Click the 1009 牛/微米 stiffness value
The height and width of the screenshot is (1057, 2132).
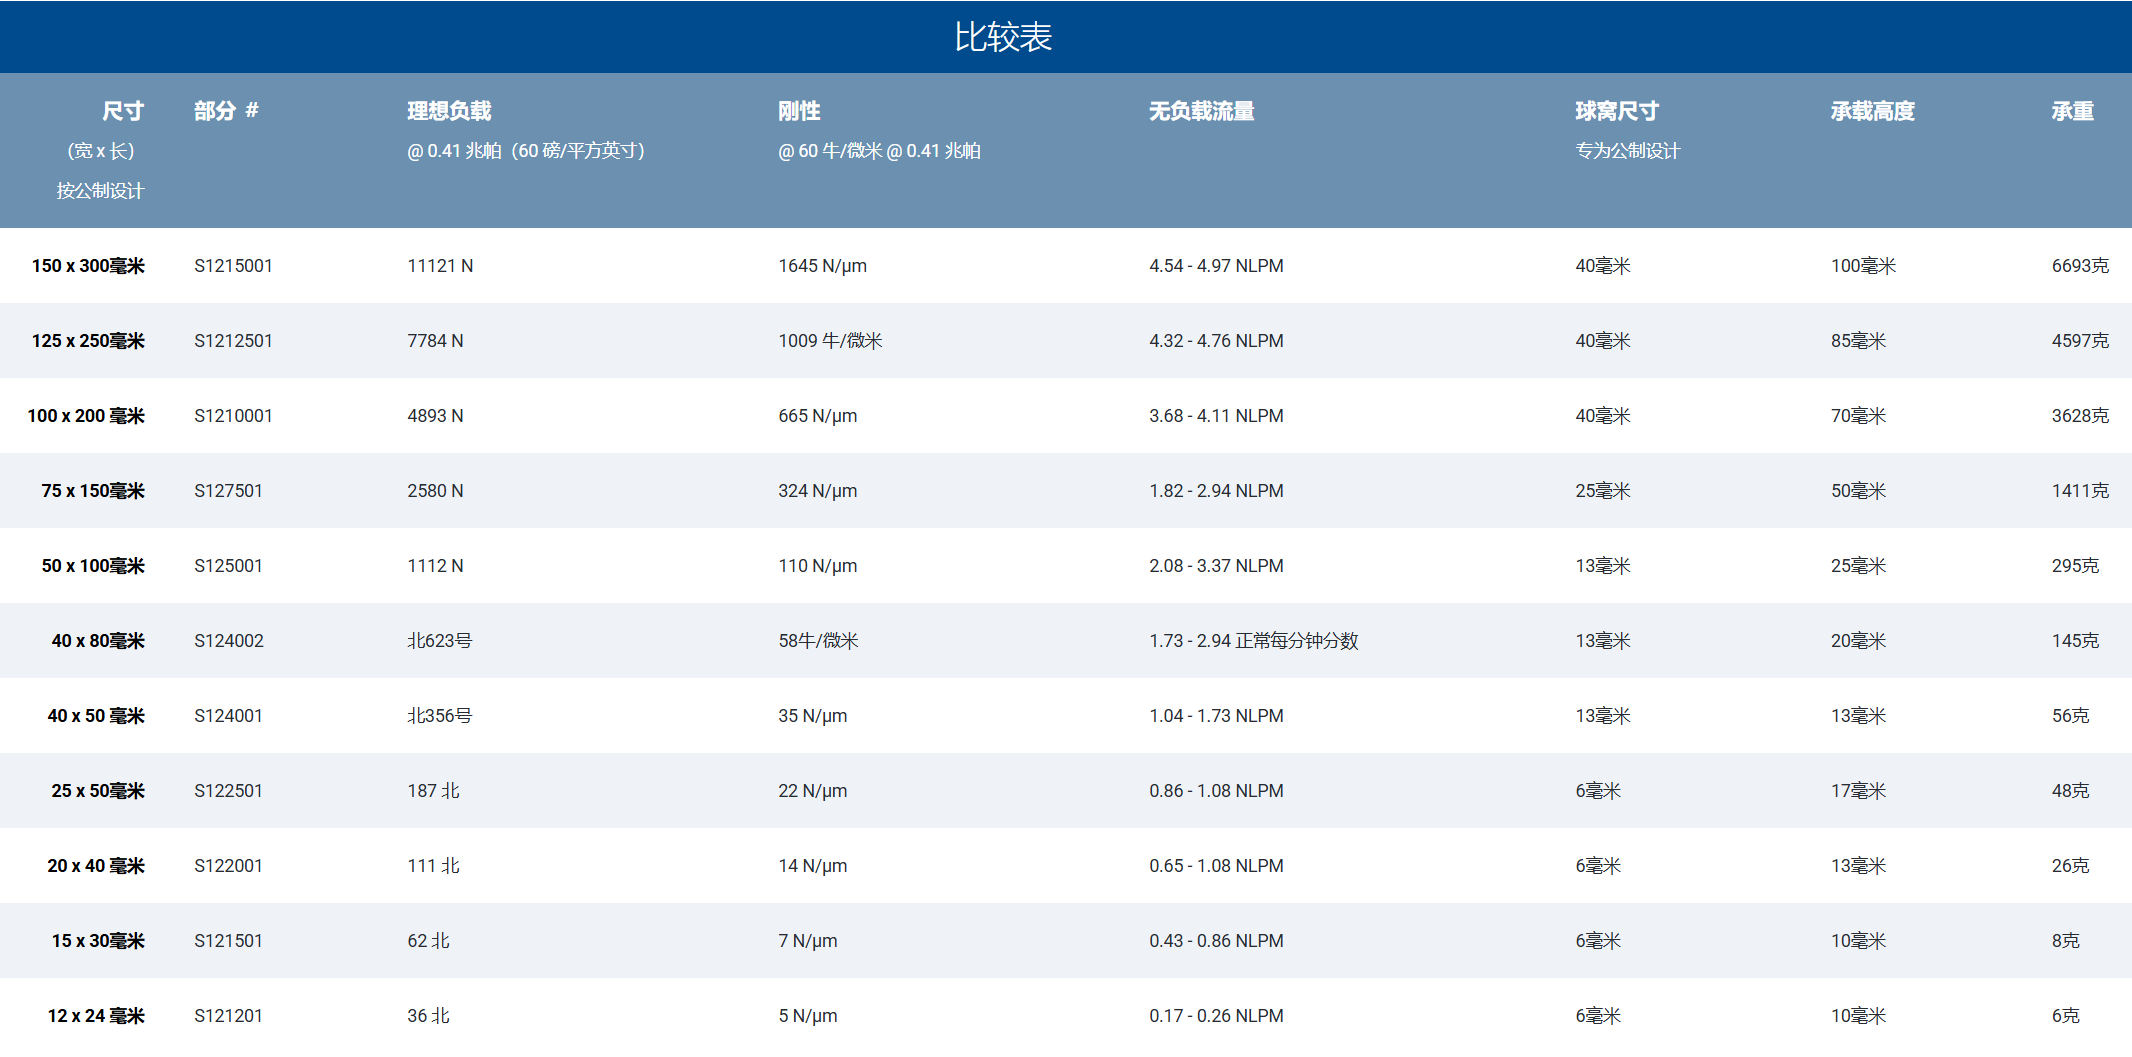point(830,341)
